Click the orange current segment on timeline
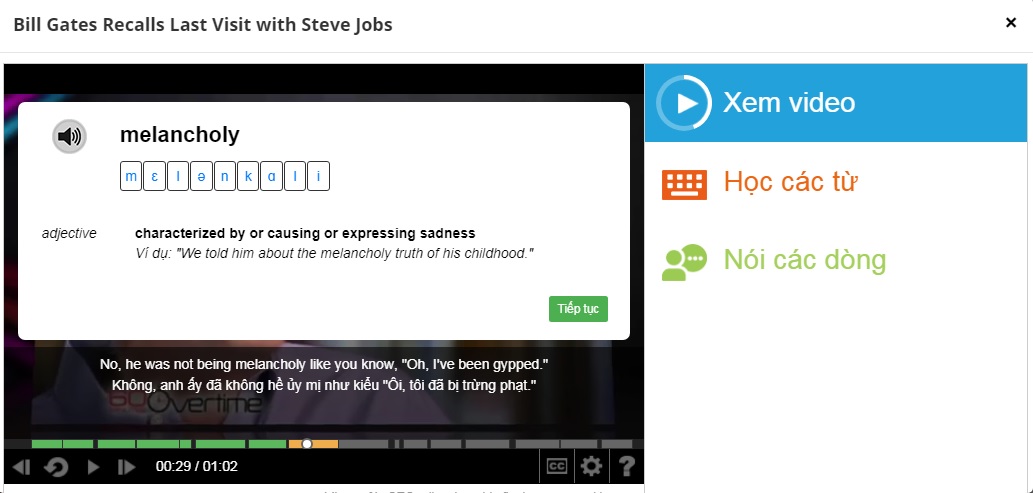Viewport: 1033px width, 493px height. pyautogui.click(x=313, y=444)
